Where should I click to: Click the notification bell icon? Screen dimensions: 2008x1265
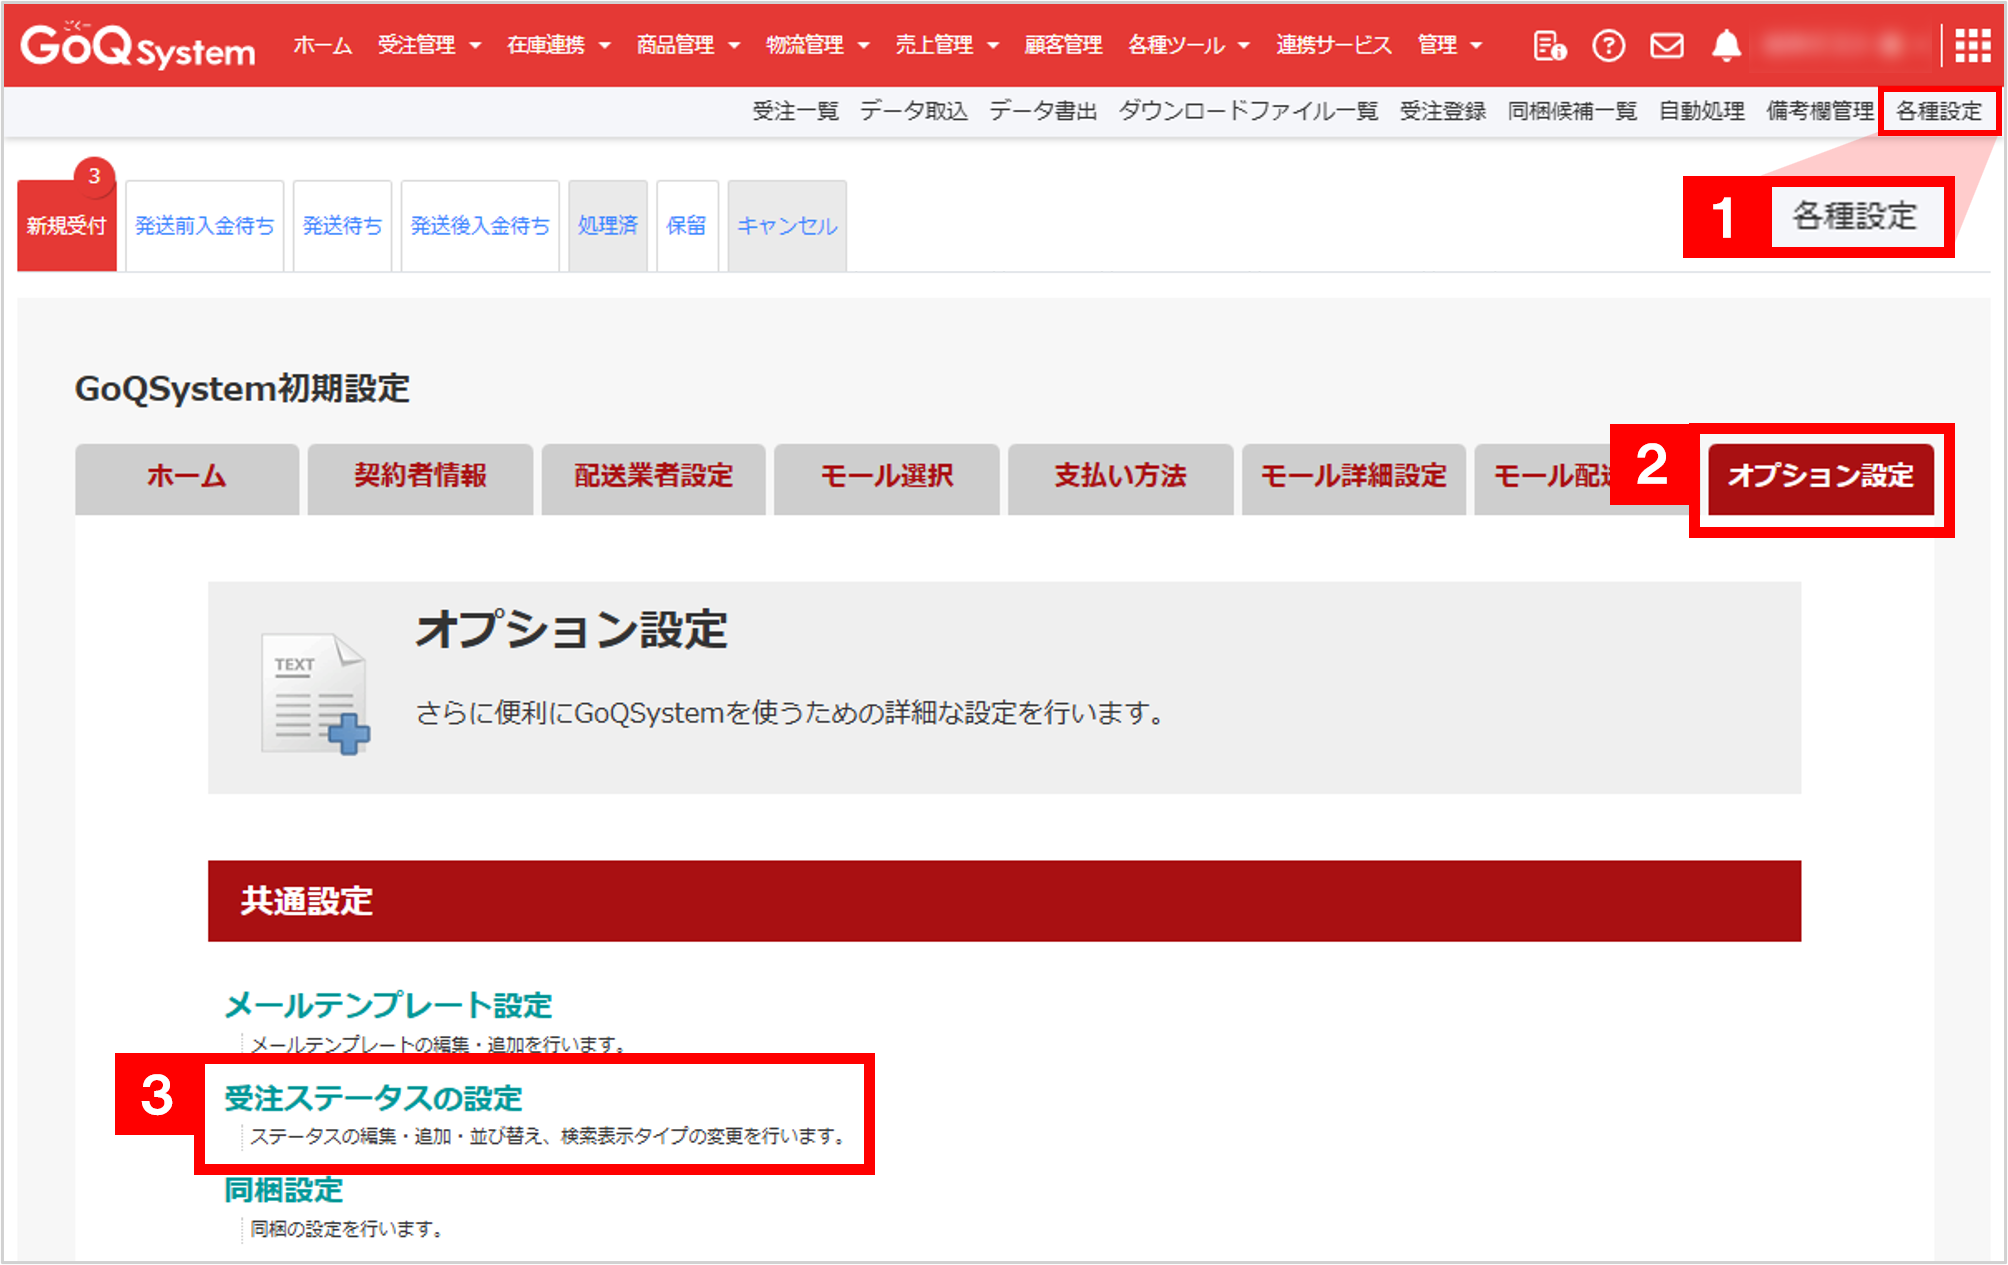1726,46
